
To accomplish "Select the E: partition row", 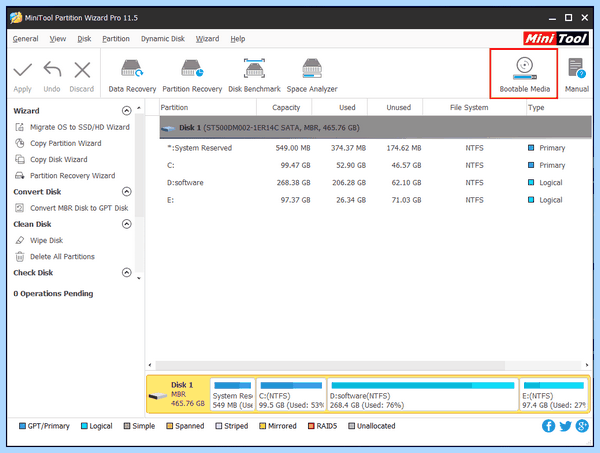I will point(375,200).
